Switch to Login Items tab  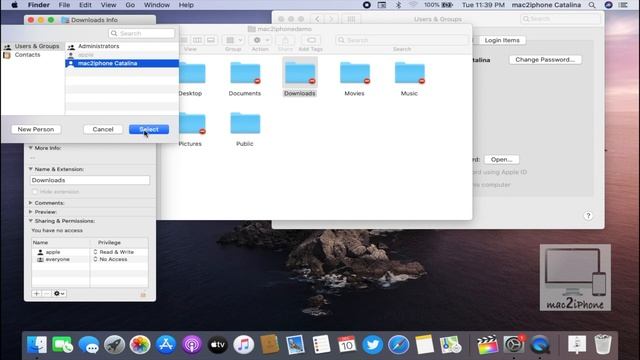(502, 40)
